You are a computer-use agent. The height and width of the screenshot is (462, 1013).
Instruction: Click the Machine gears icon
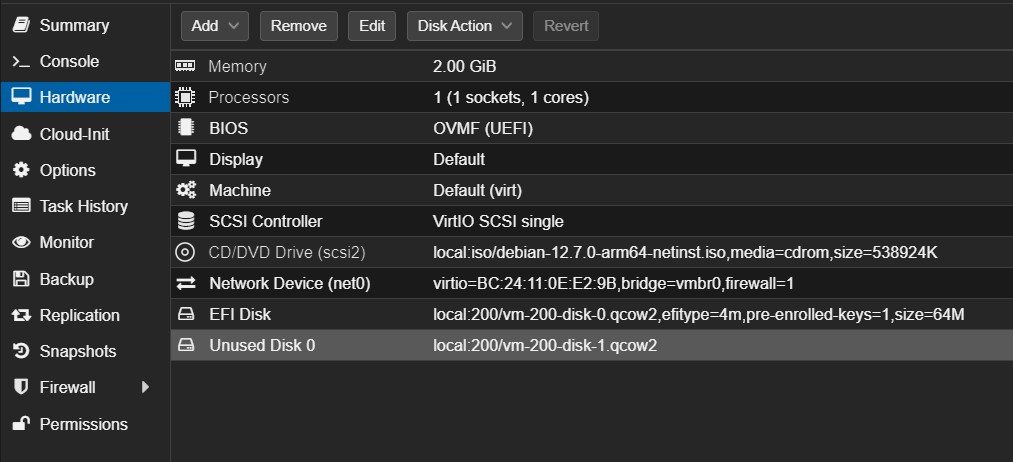[x=185, y=190]
